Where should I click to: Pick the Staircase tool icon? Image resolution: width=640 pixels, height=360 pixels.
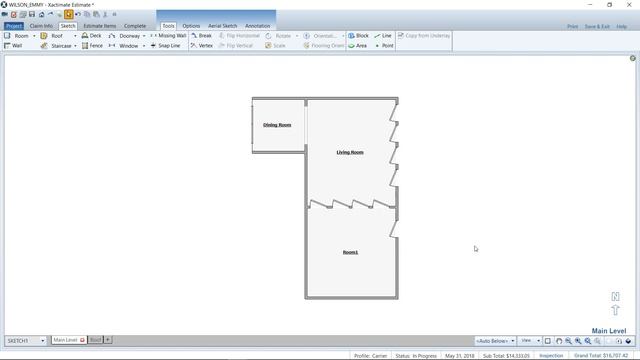[44, 46]
